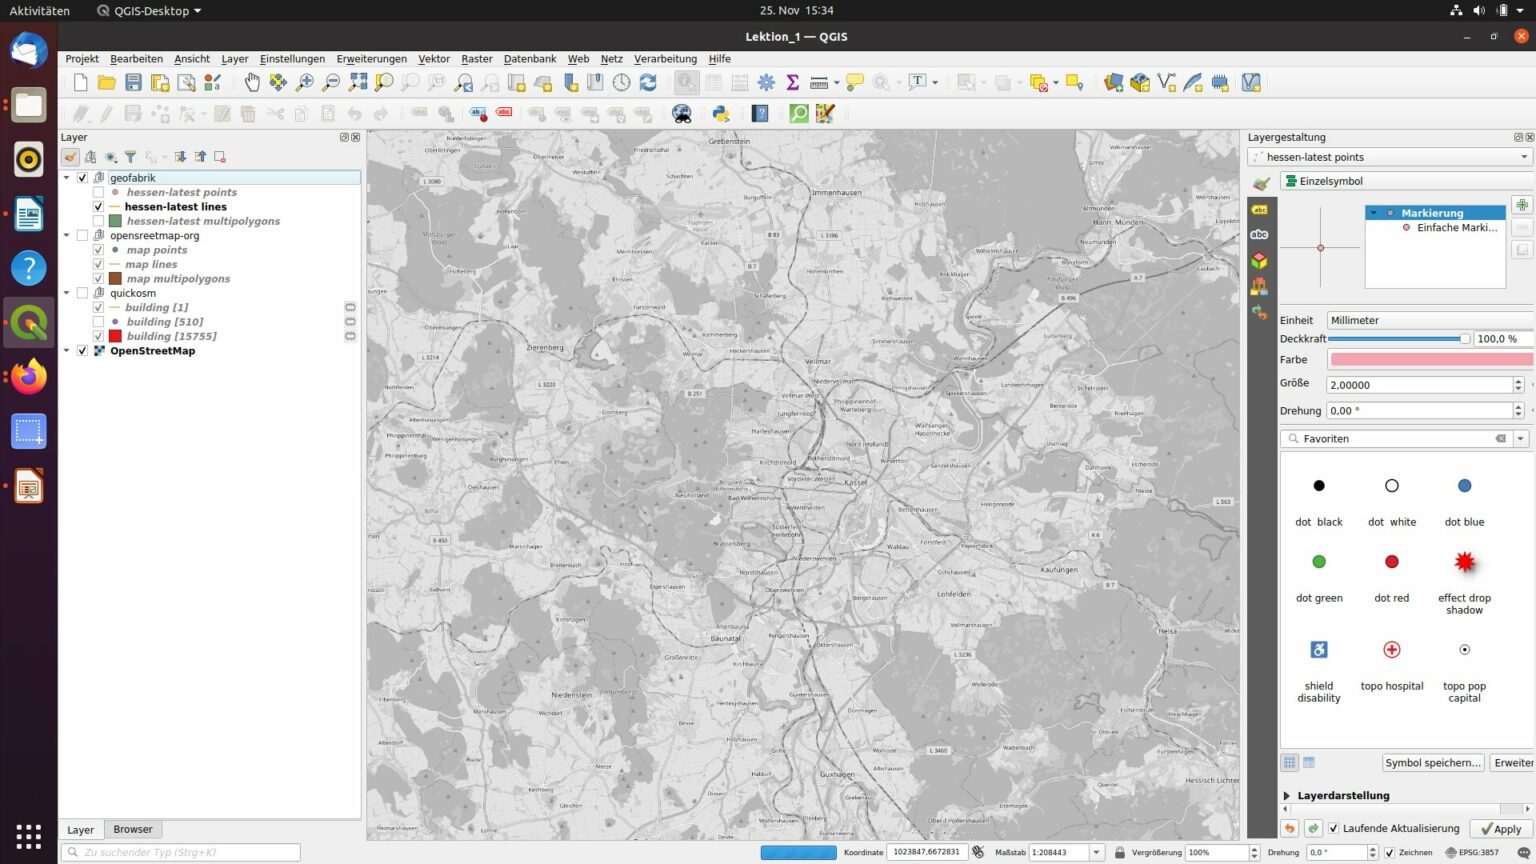The height and width of the screenshot is (864, 1536).
Task: Click the Zu suchender Typ locator field
Action: point(181,853)
